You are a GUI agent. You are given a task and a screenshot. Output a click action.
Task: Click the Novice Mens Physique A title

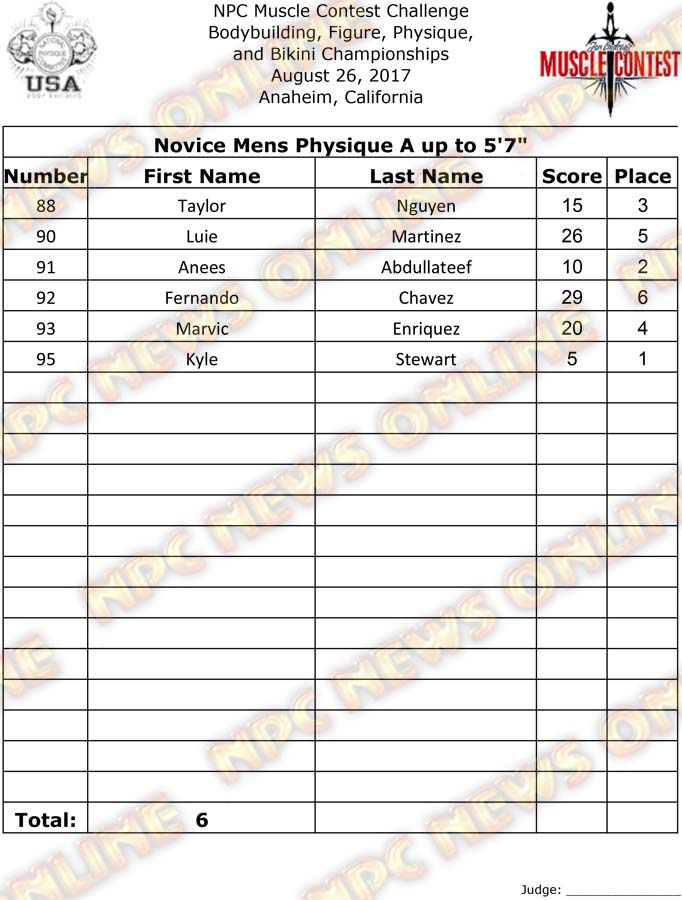click(341, 146)
